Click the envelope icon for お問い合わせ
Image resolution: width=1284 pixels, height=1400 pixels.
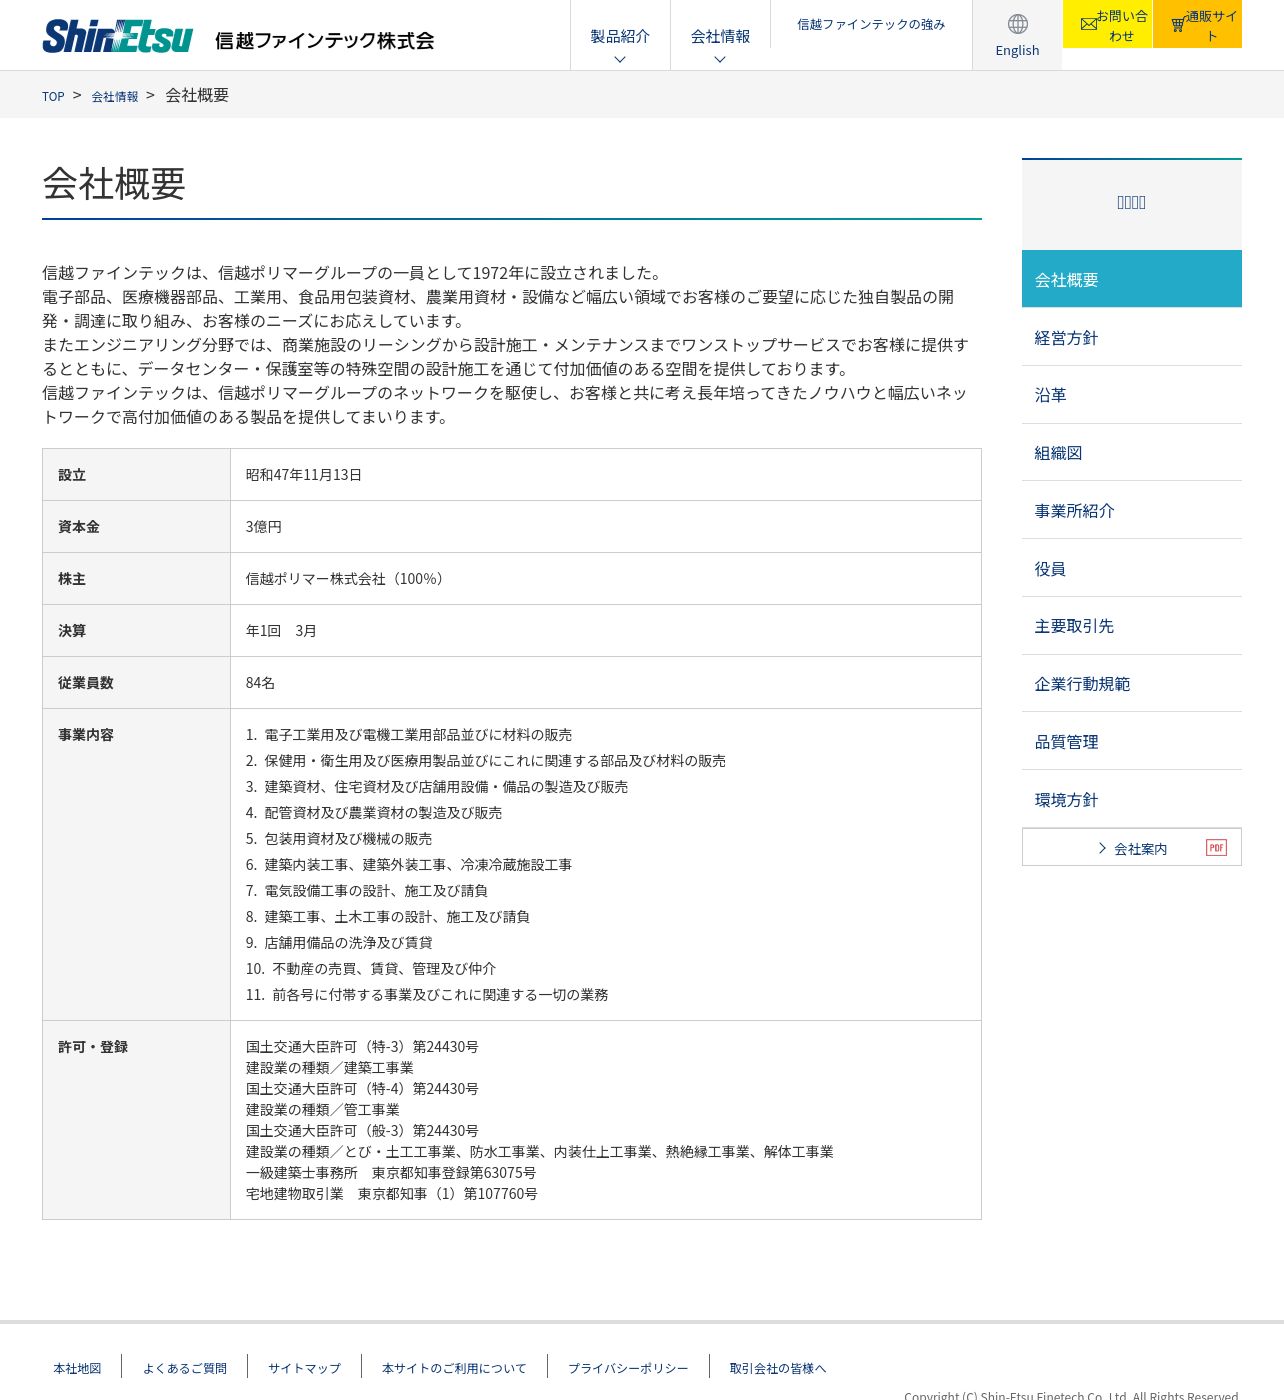point(1089,24)
